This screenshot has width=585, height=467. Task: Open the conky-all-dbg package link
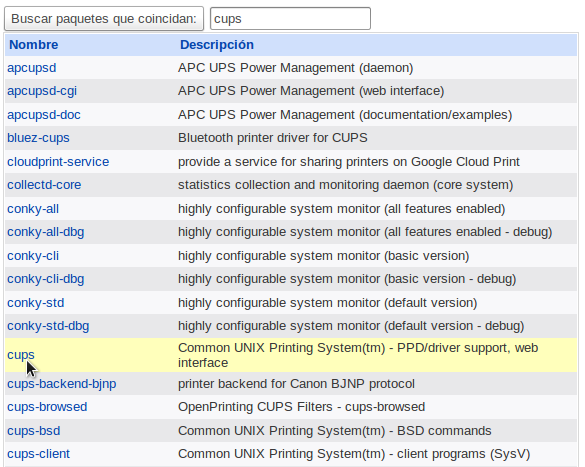(46, 232)
